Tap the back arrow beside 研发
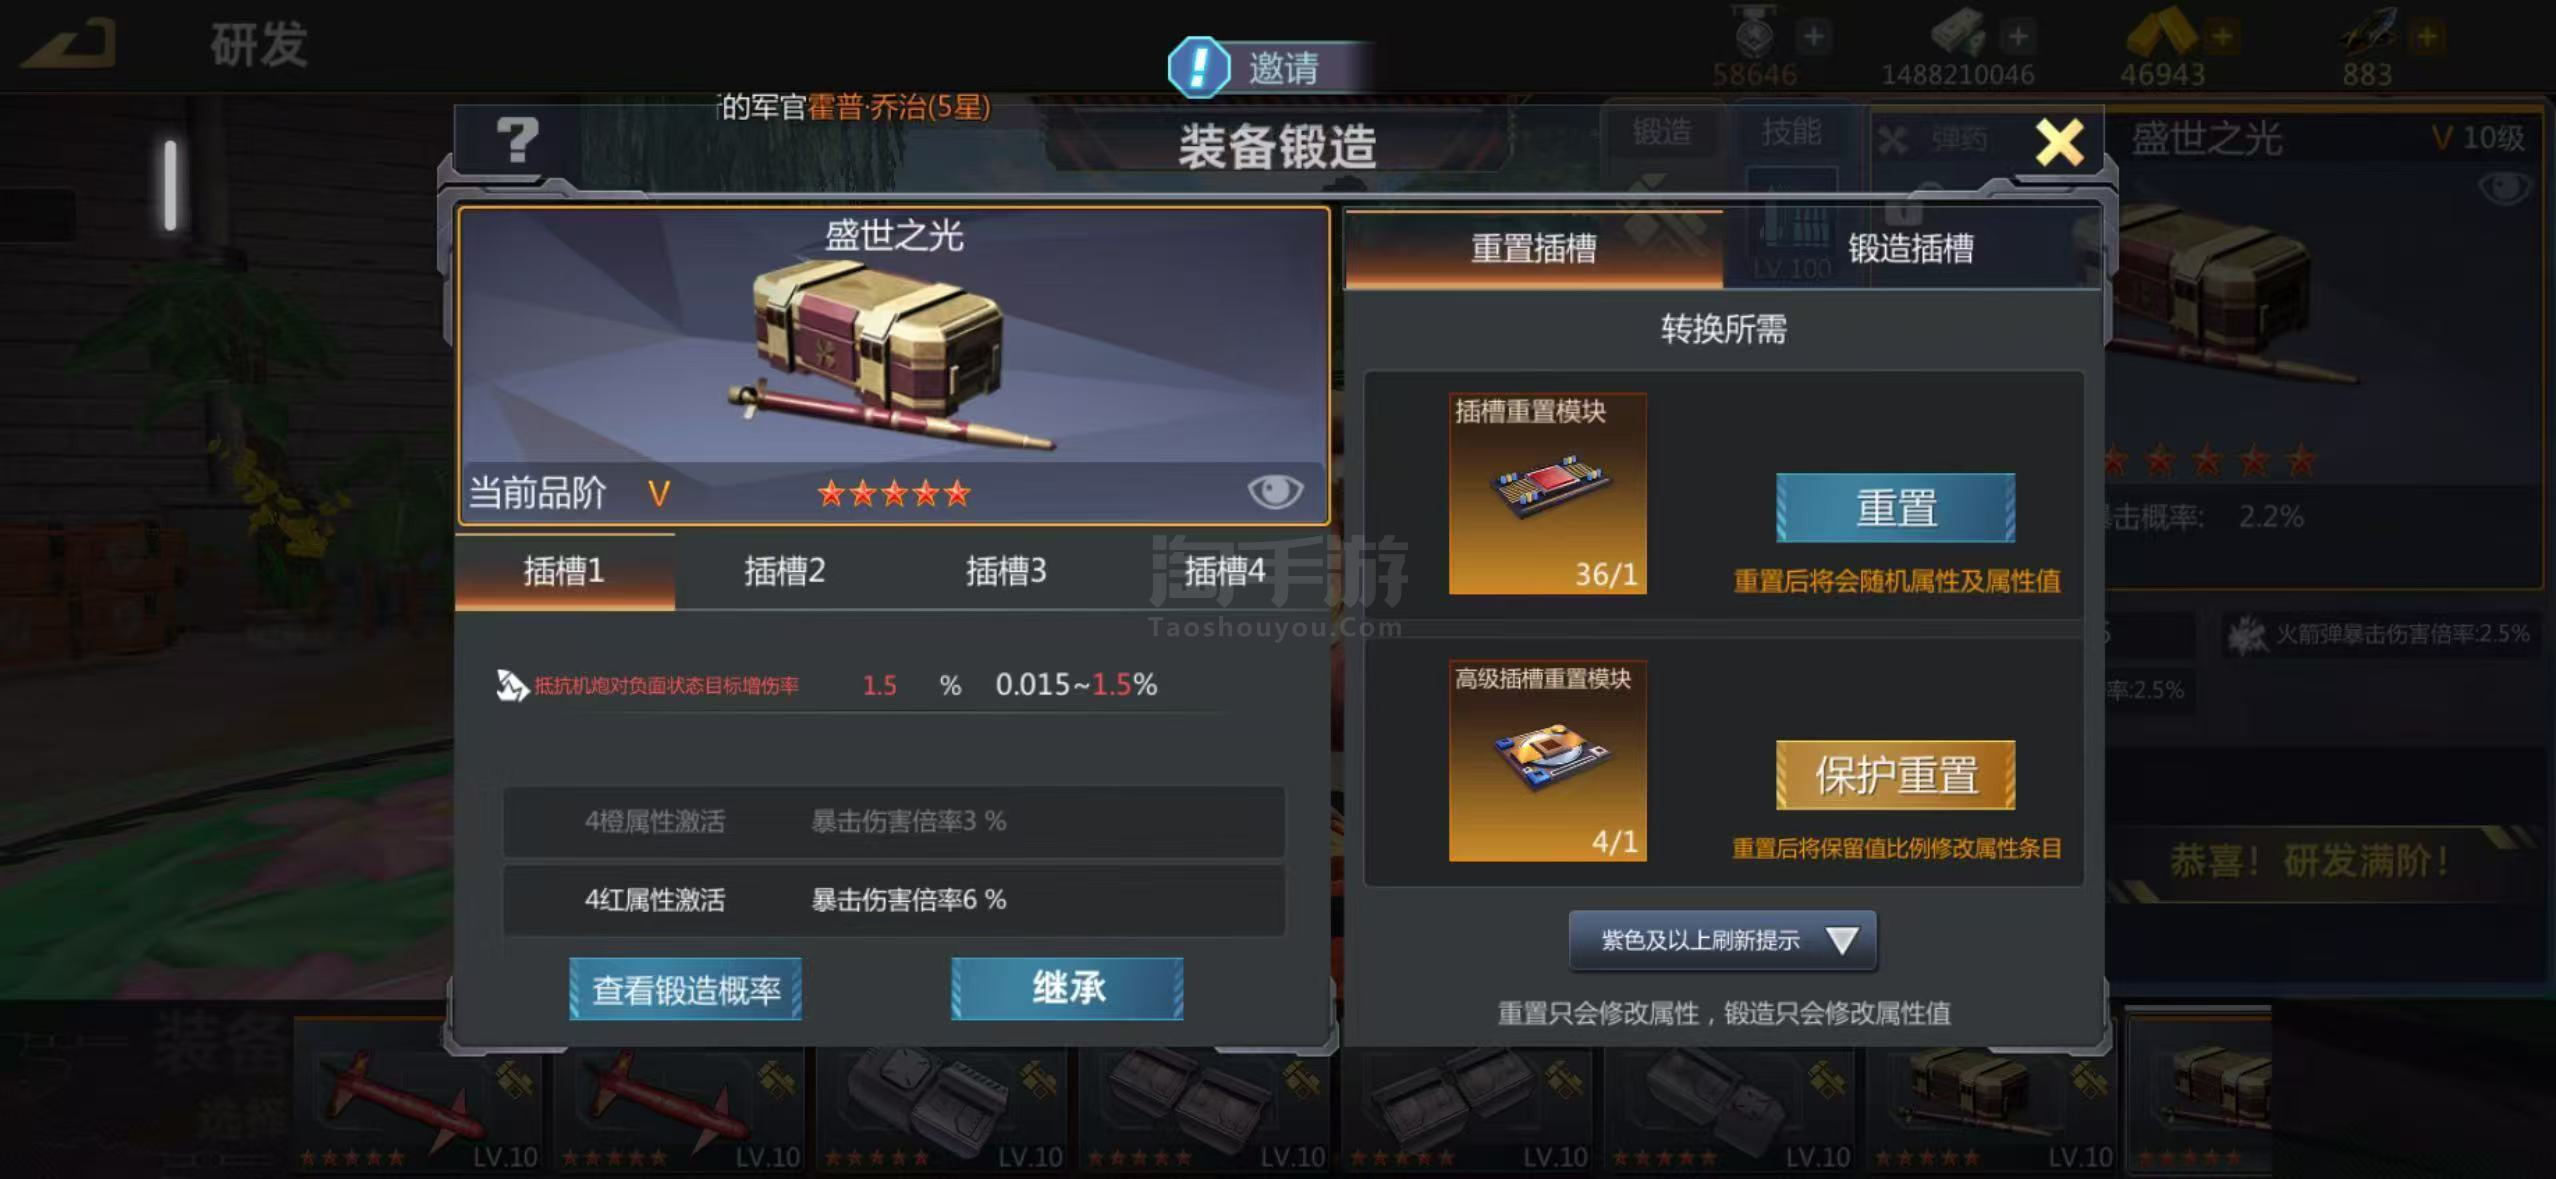 click(70, 44)
